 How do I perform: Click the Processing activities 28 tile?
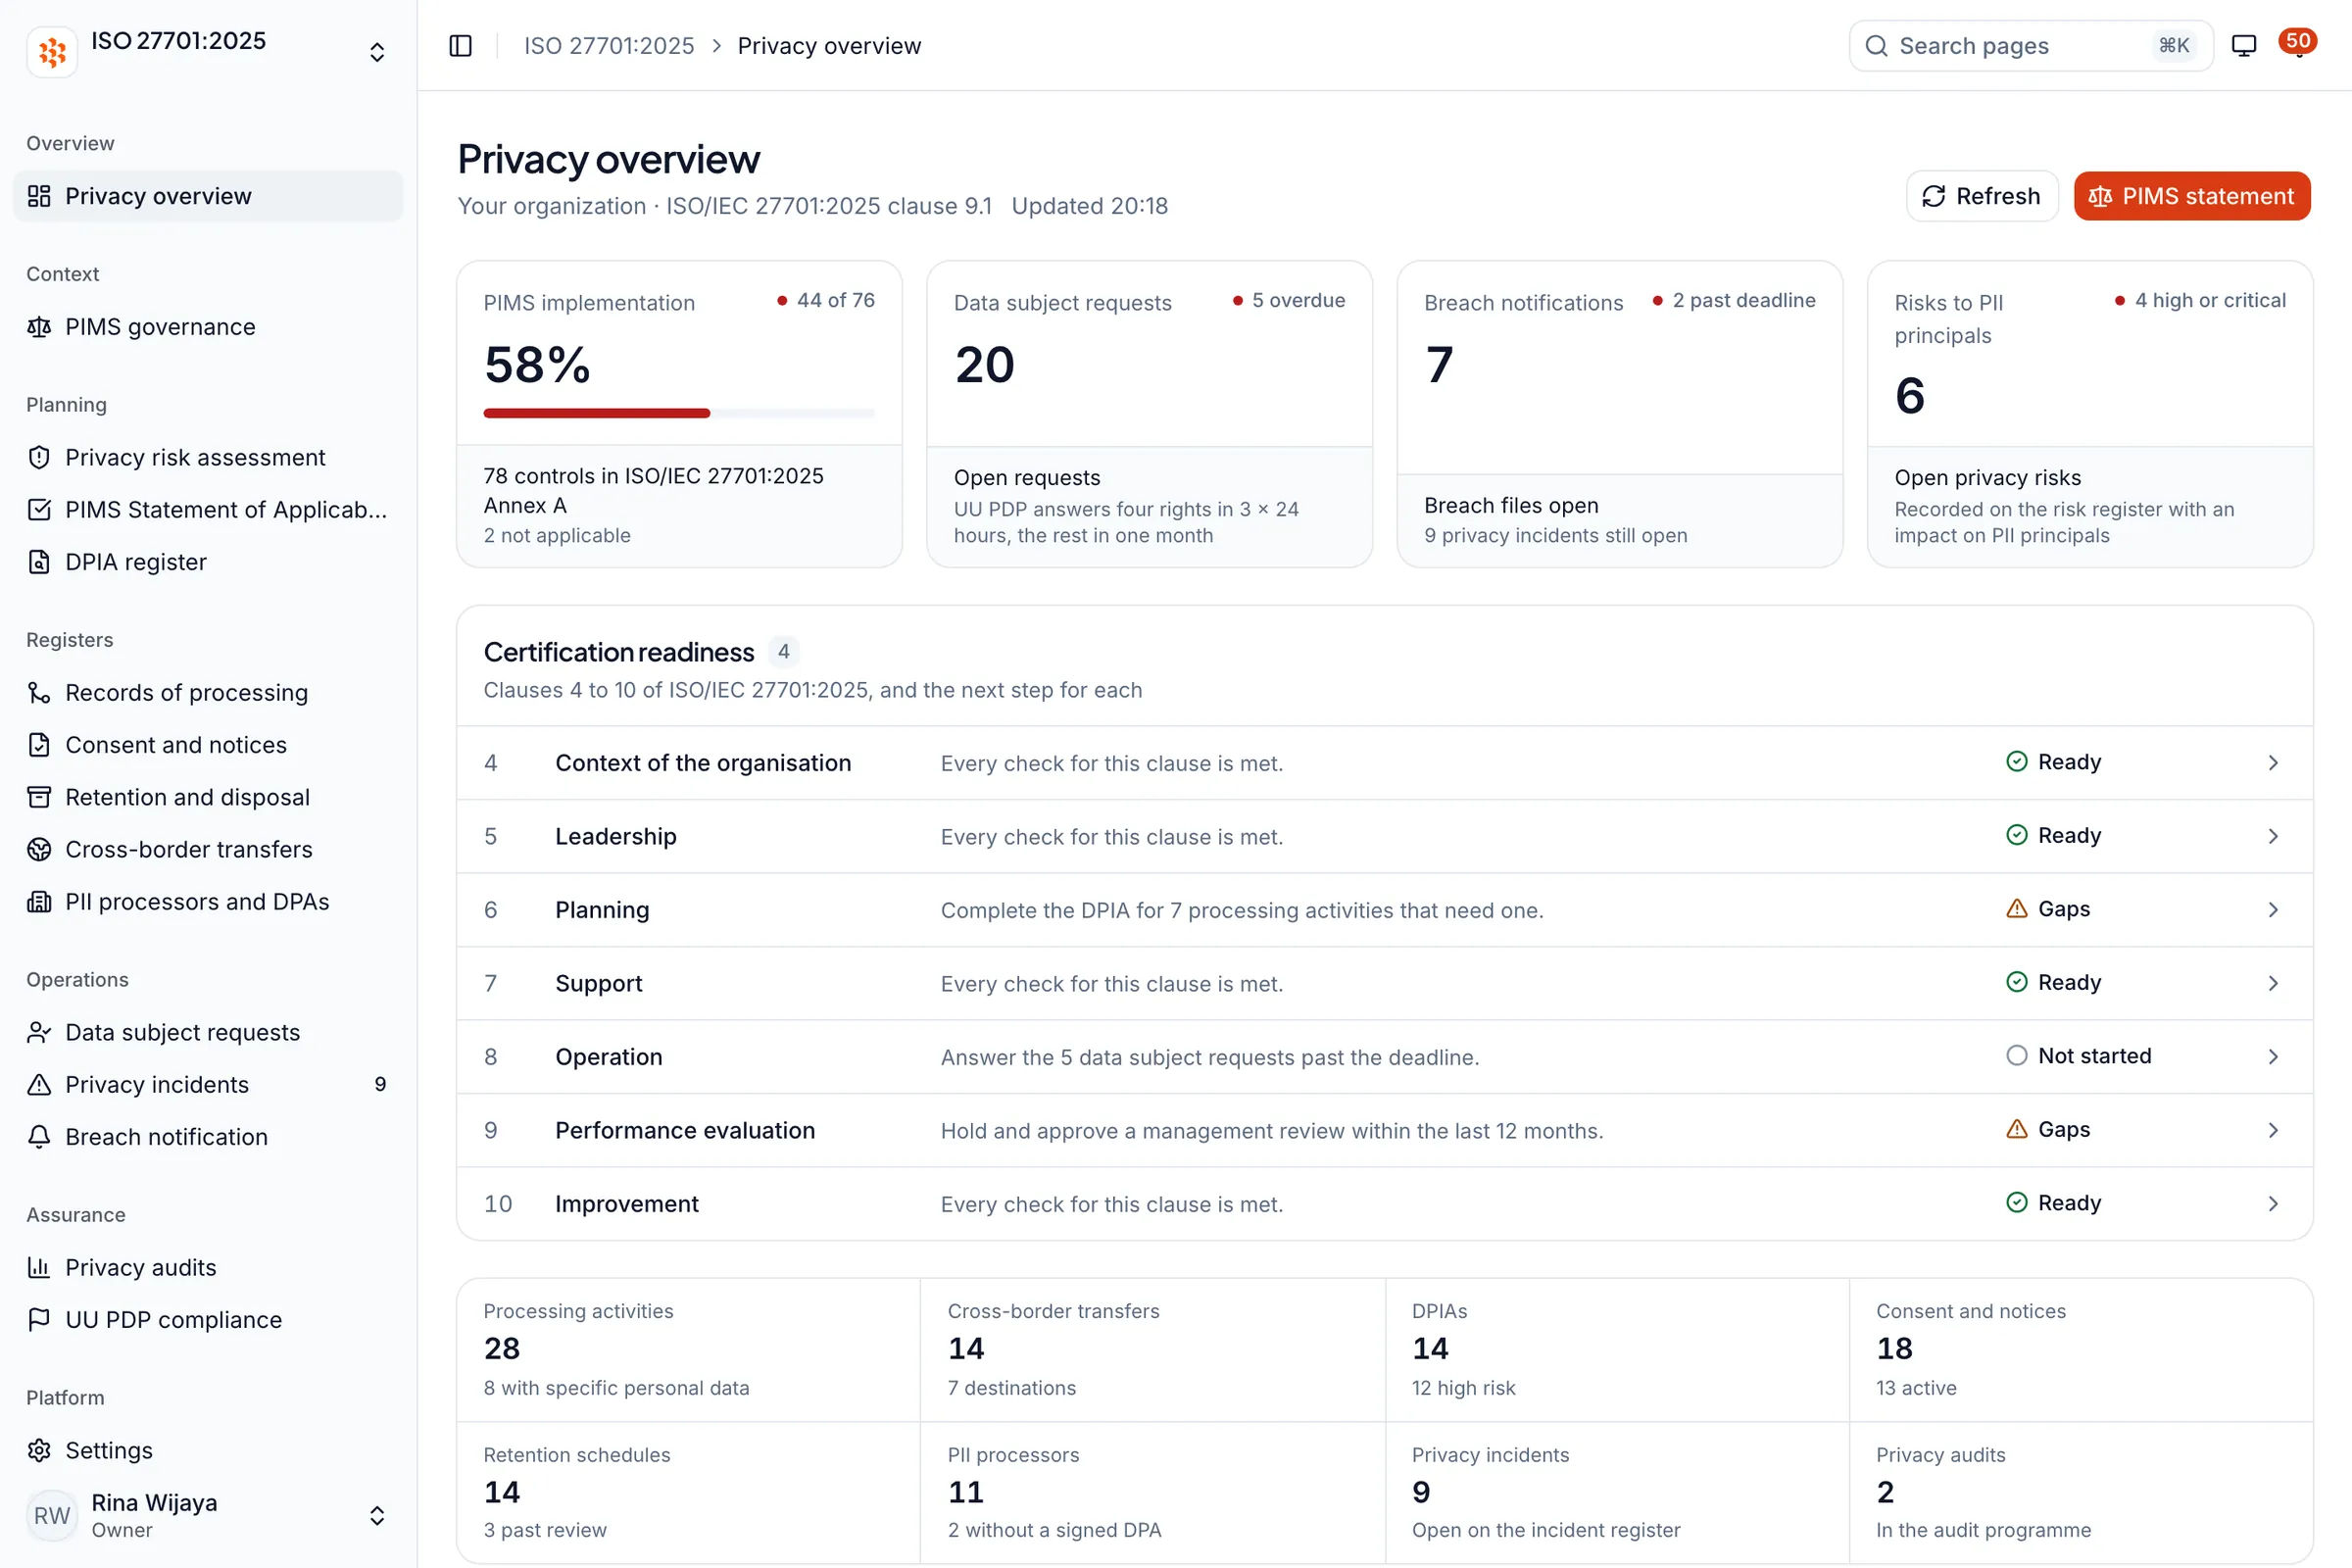689,1349
